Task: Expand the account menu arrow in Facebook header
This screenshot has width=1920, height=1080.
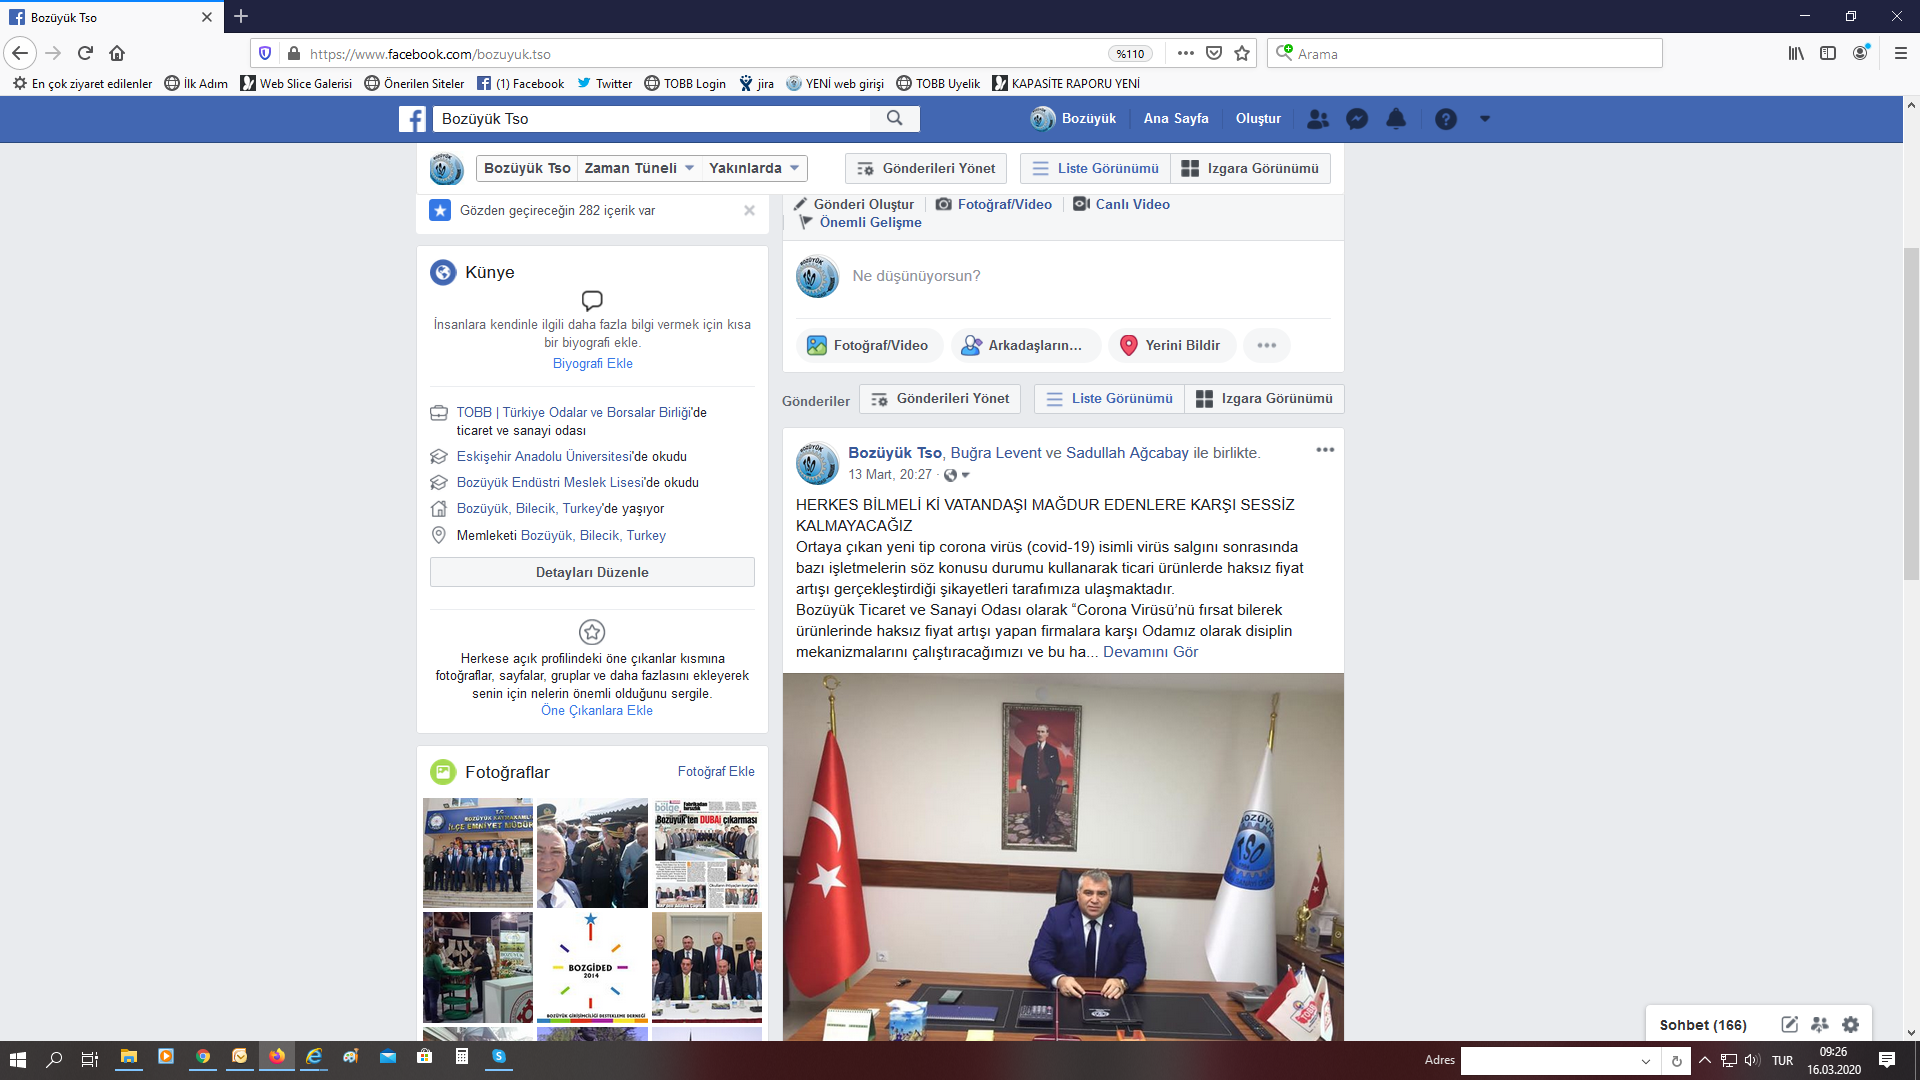Action: pos(1485,119)
